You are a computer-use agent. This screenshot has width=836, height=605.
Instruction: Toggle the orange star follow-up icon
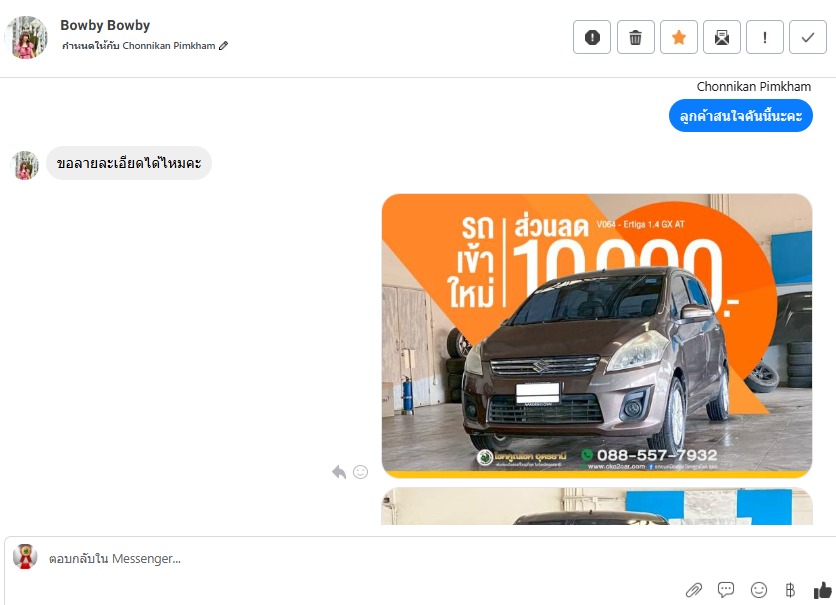click(679, 37)
